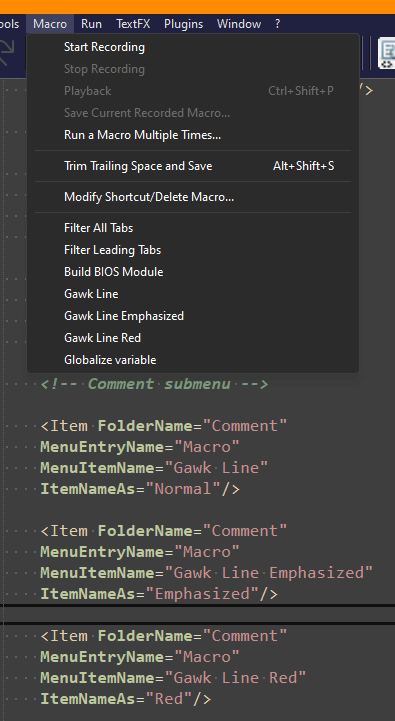Open the Run menu
This screenshot has height=721, width=395.
[x=91, y=23]
